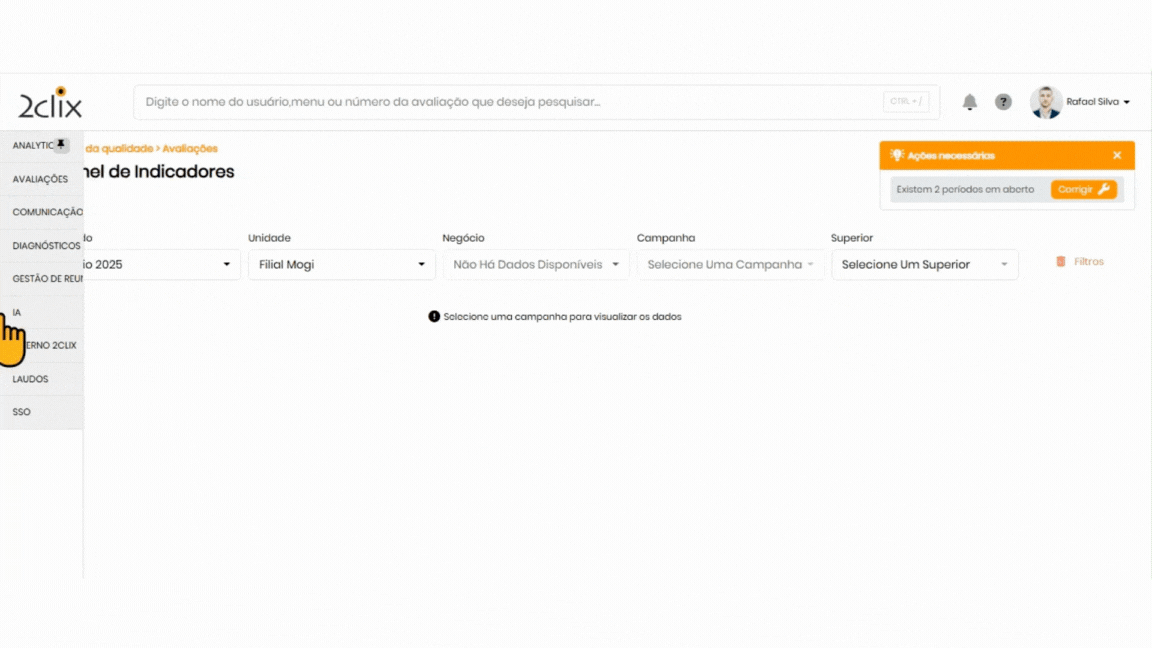Select Avaliações in the side menu

coord(40,179)
